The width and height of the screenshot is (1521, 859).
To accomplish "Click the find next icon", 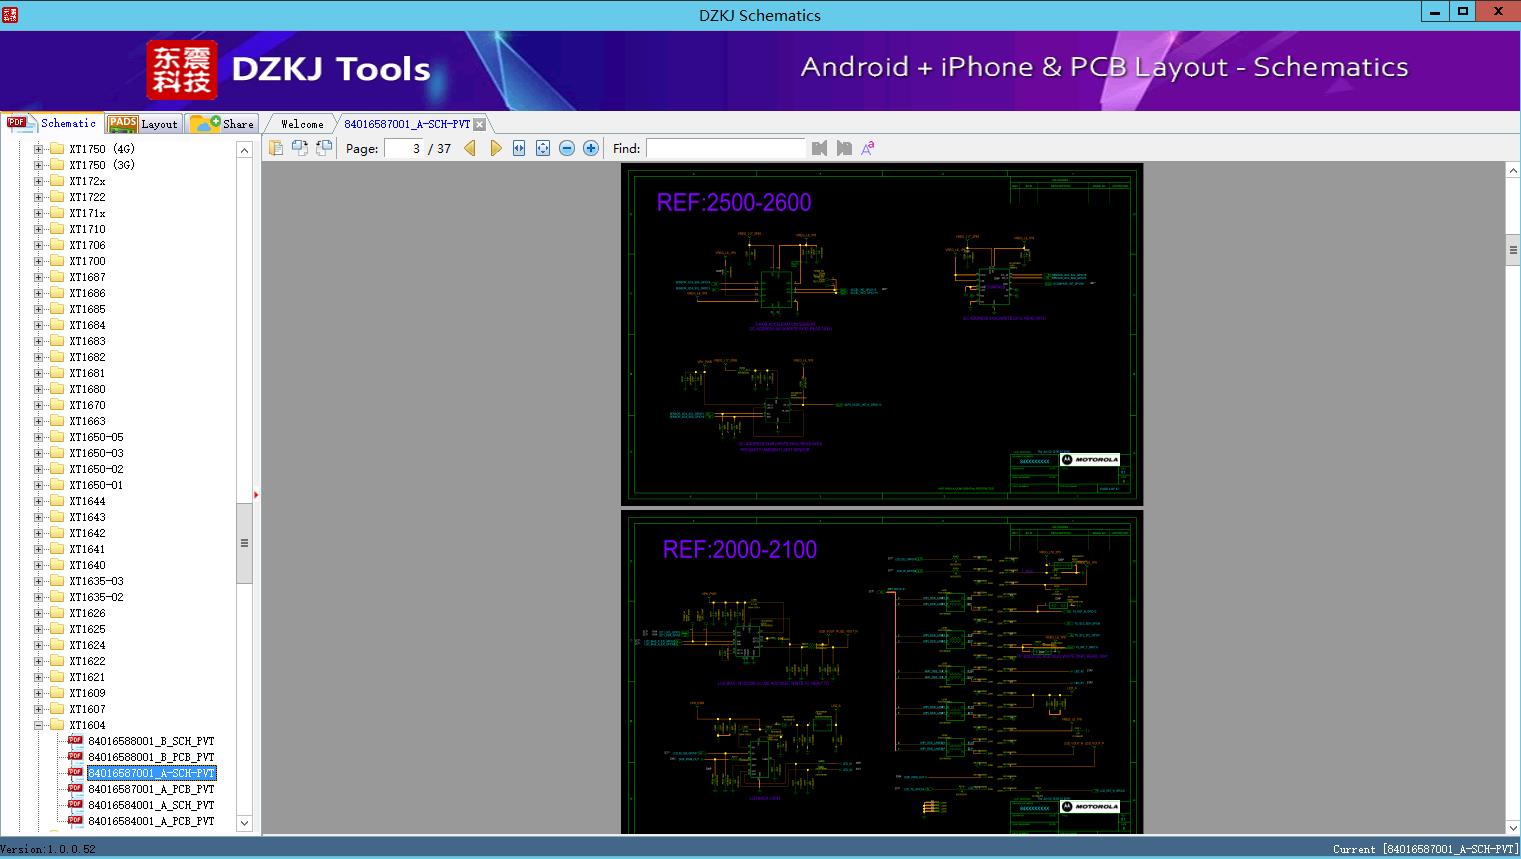I will 844,148.
